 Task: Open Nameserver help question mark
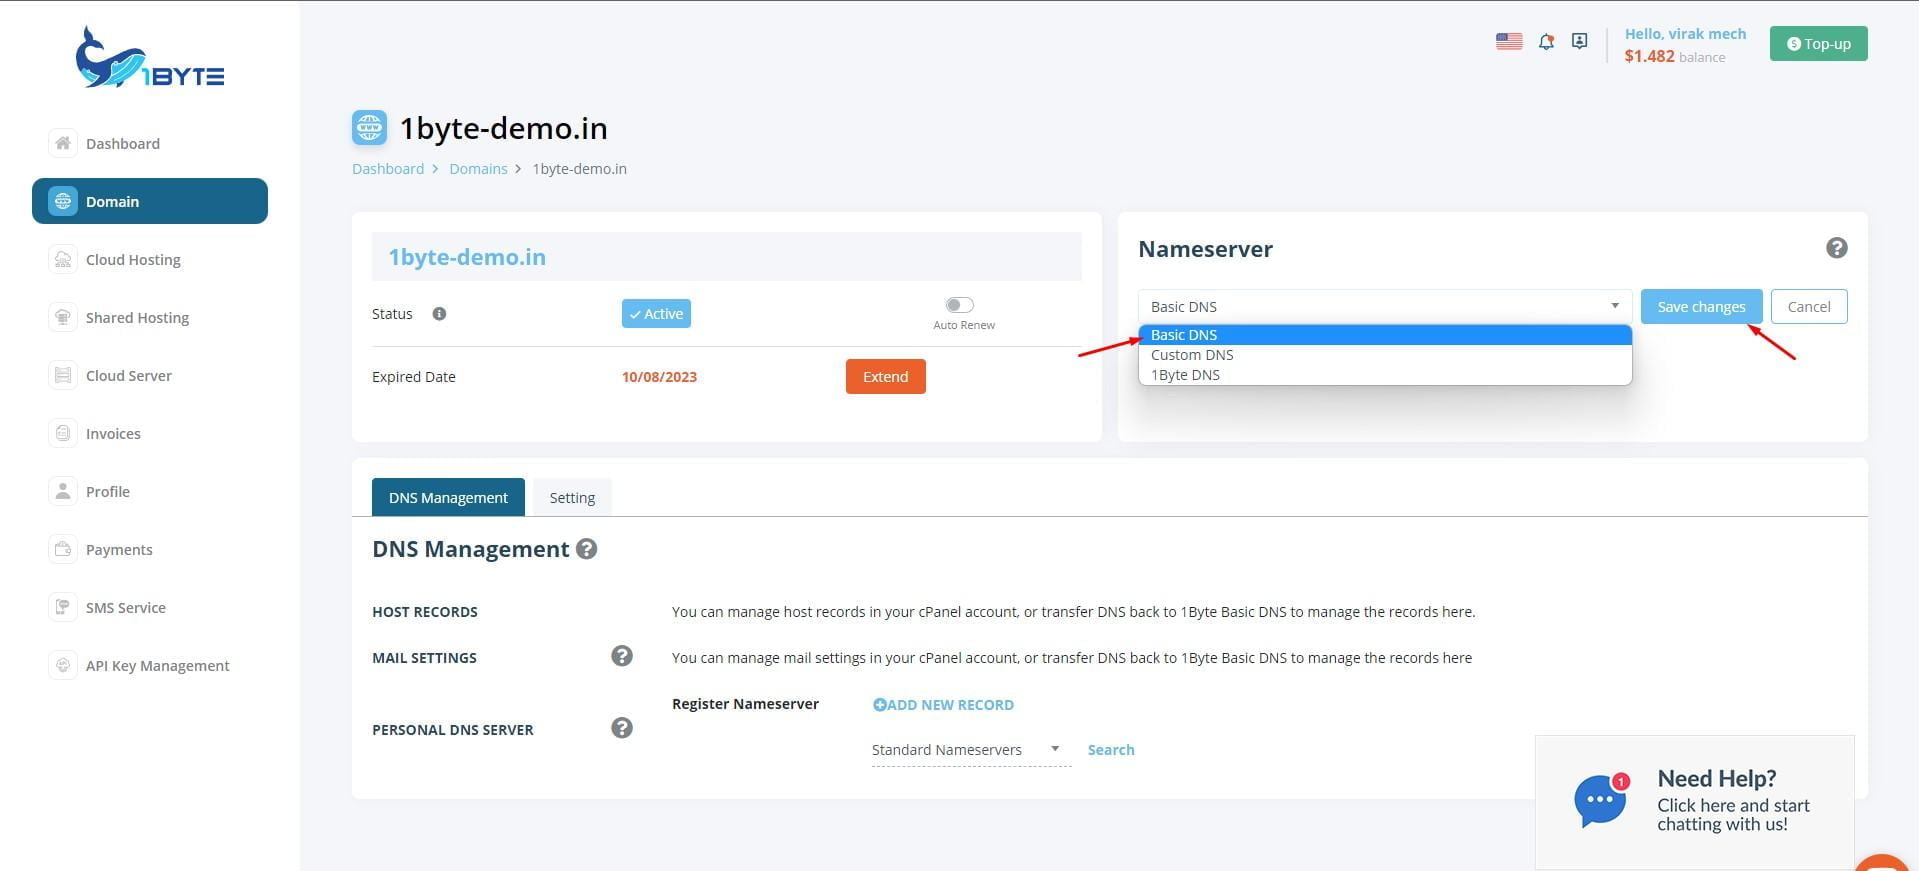click(1836, 248)
